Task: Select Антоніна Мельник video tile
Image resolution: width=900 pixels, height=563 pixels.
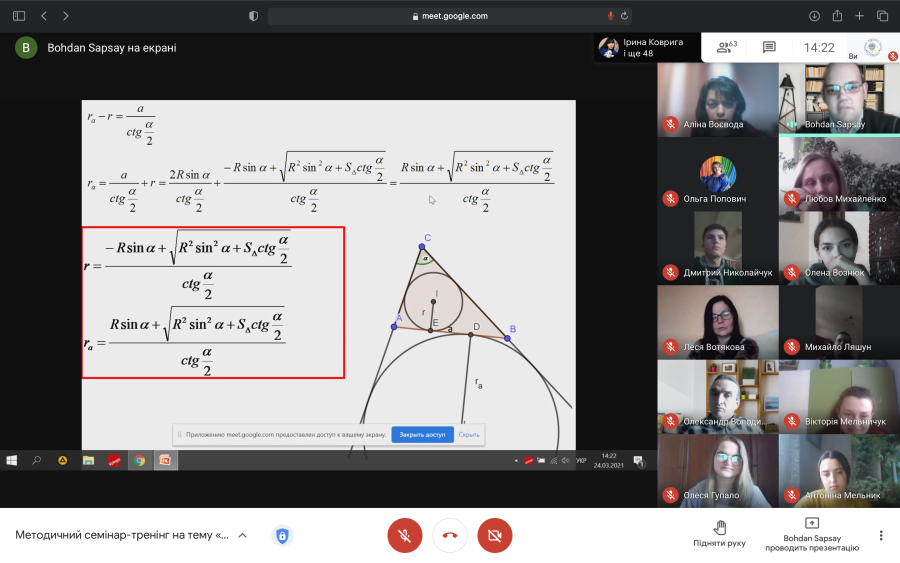Action: pos(839,471)
